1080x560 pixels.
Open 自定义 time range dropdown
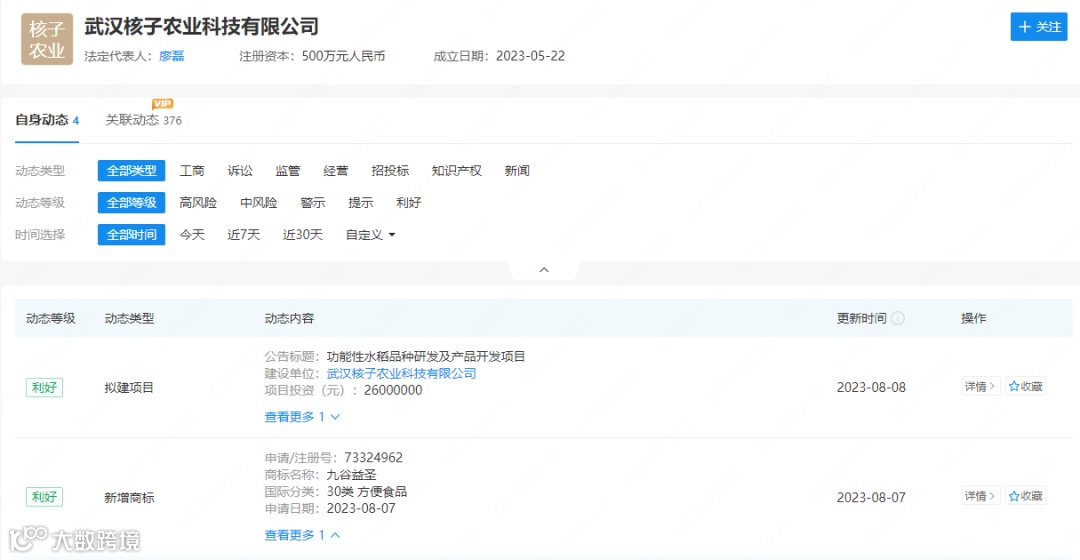[x=371, y=235]
